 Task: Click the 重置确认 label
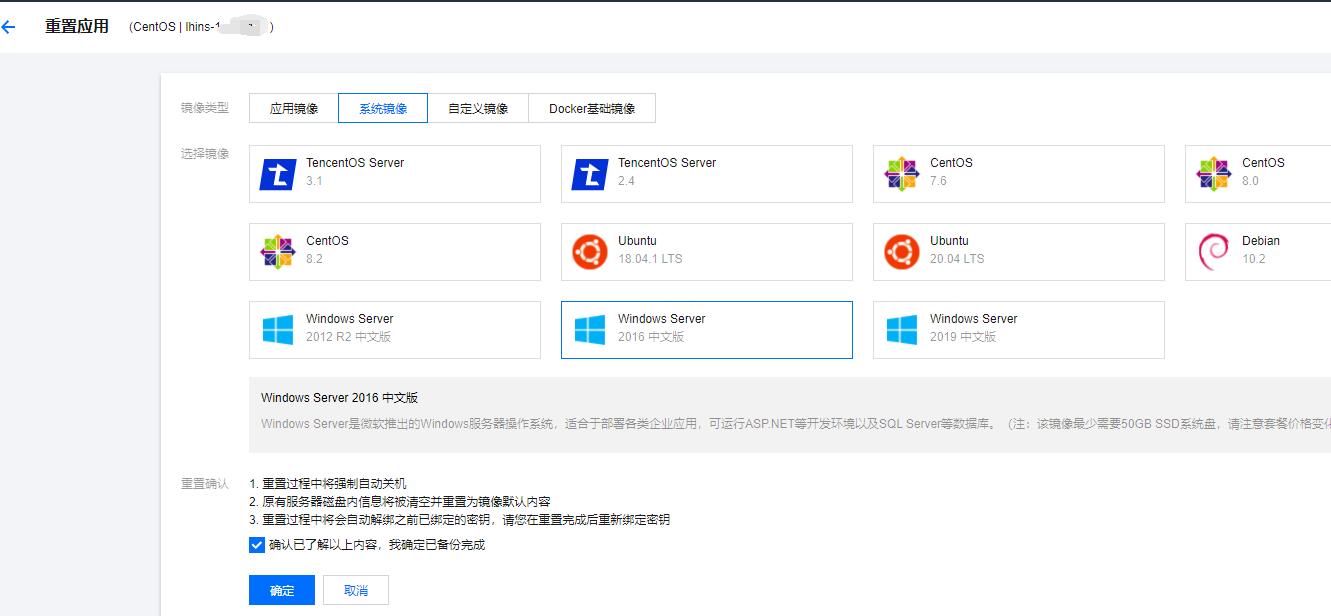(205, 483)
